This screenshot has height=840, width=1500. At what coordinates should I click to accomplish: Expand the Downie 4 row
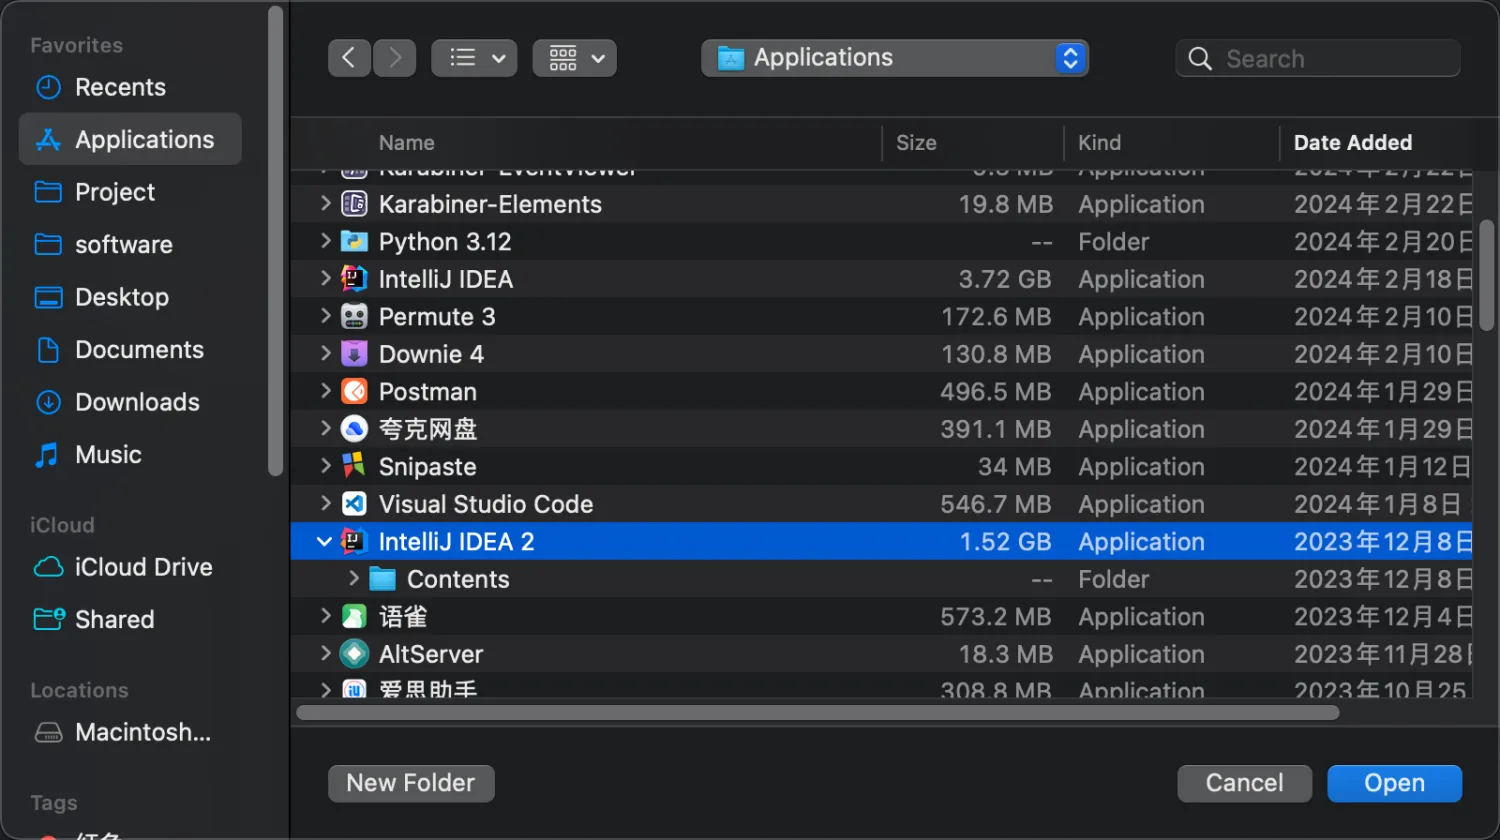tap(325, 354)
